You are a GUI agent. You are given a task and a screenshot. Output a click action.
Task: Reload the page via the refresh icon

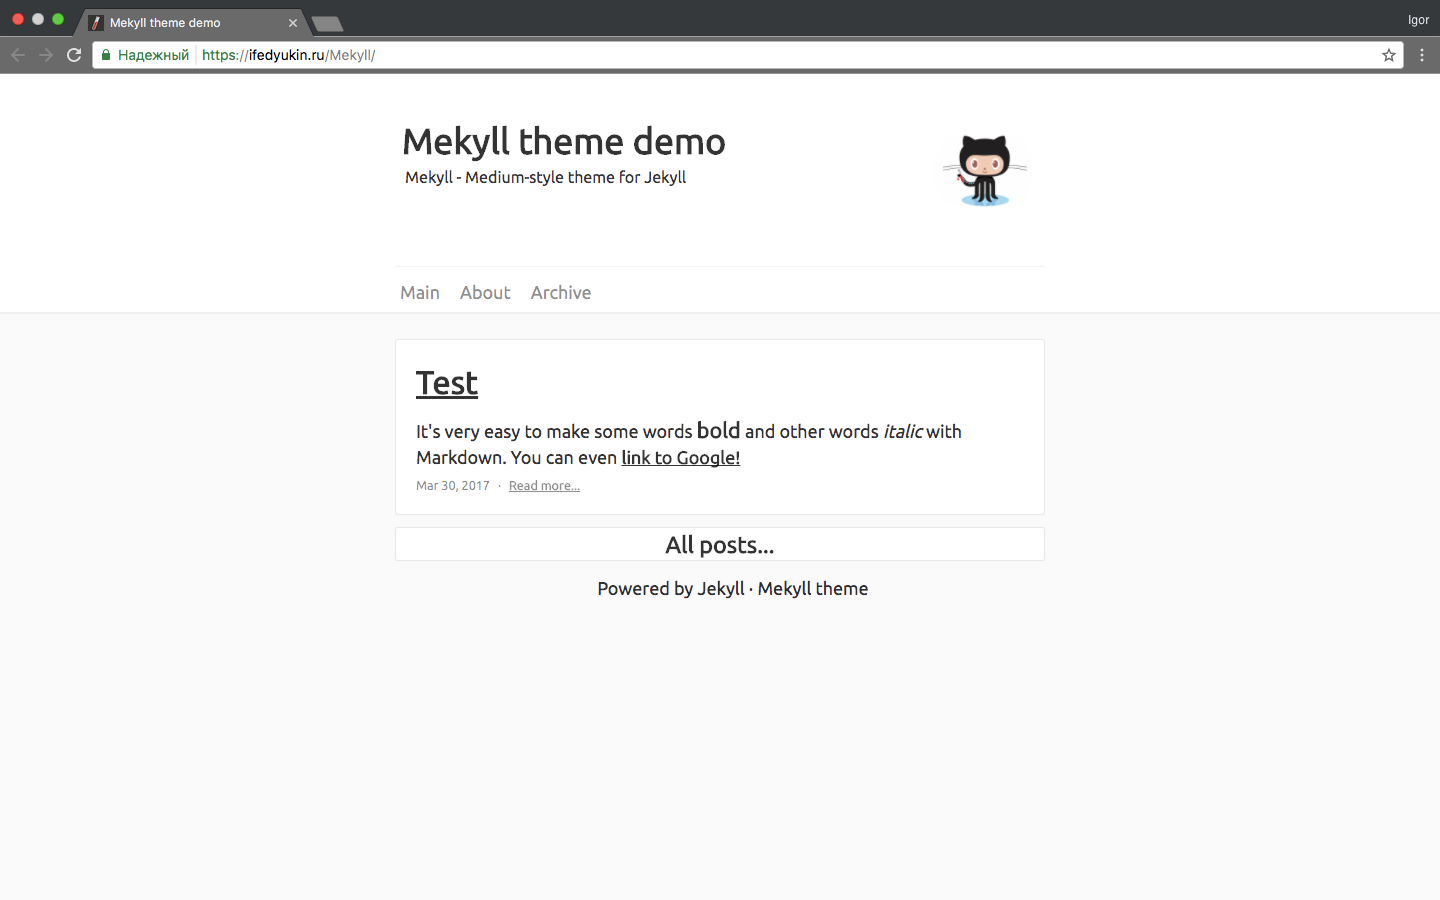tap(73, 55)
